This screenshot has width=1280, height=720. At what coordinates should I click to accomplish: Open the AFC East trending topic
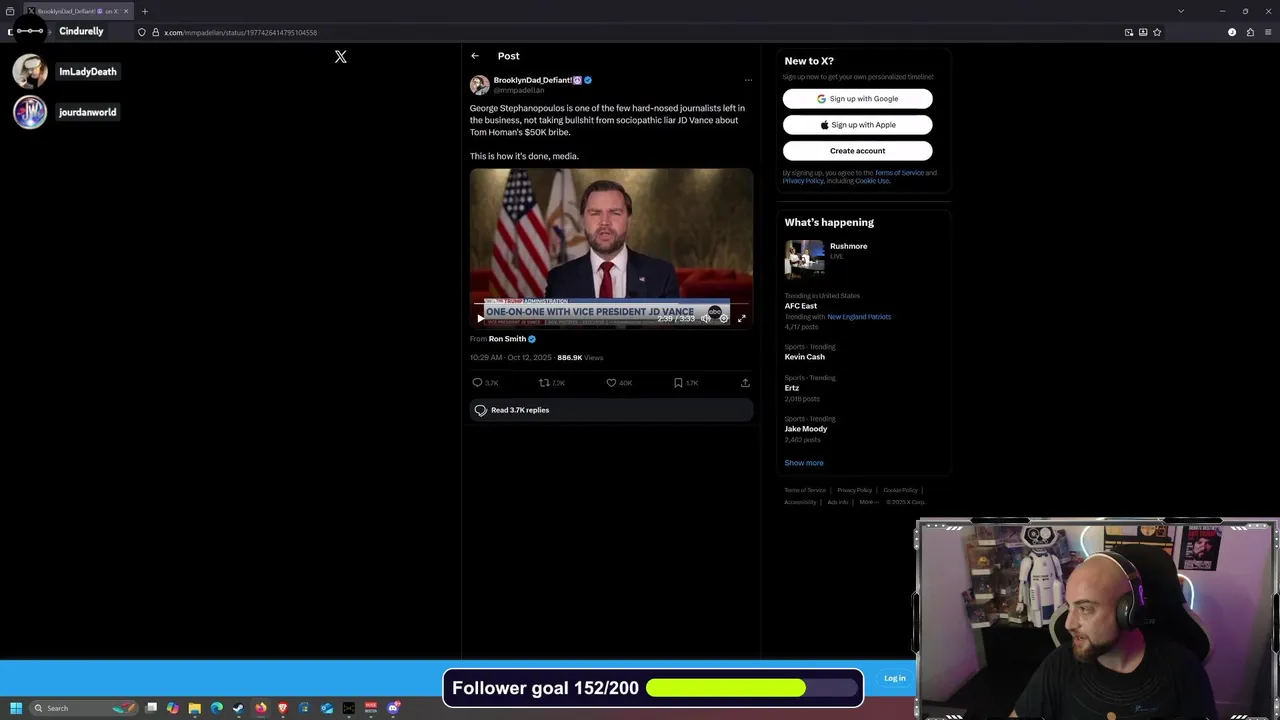801,306
